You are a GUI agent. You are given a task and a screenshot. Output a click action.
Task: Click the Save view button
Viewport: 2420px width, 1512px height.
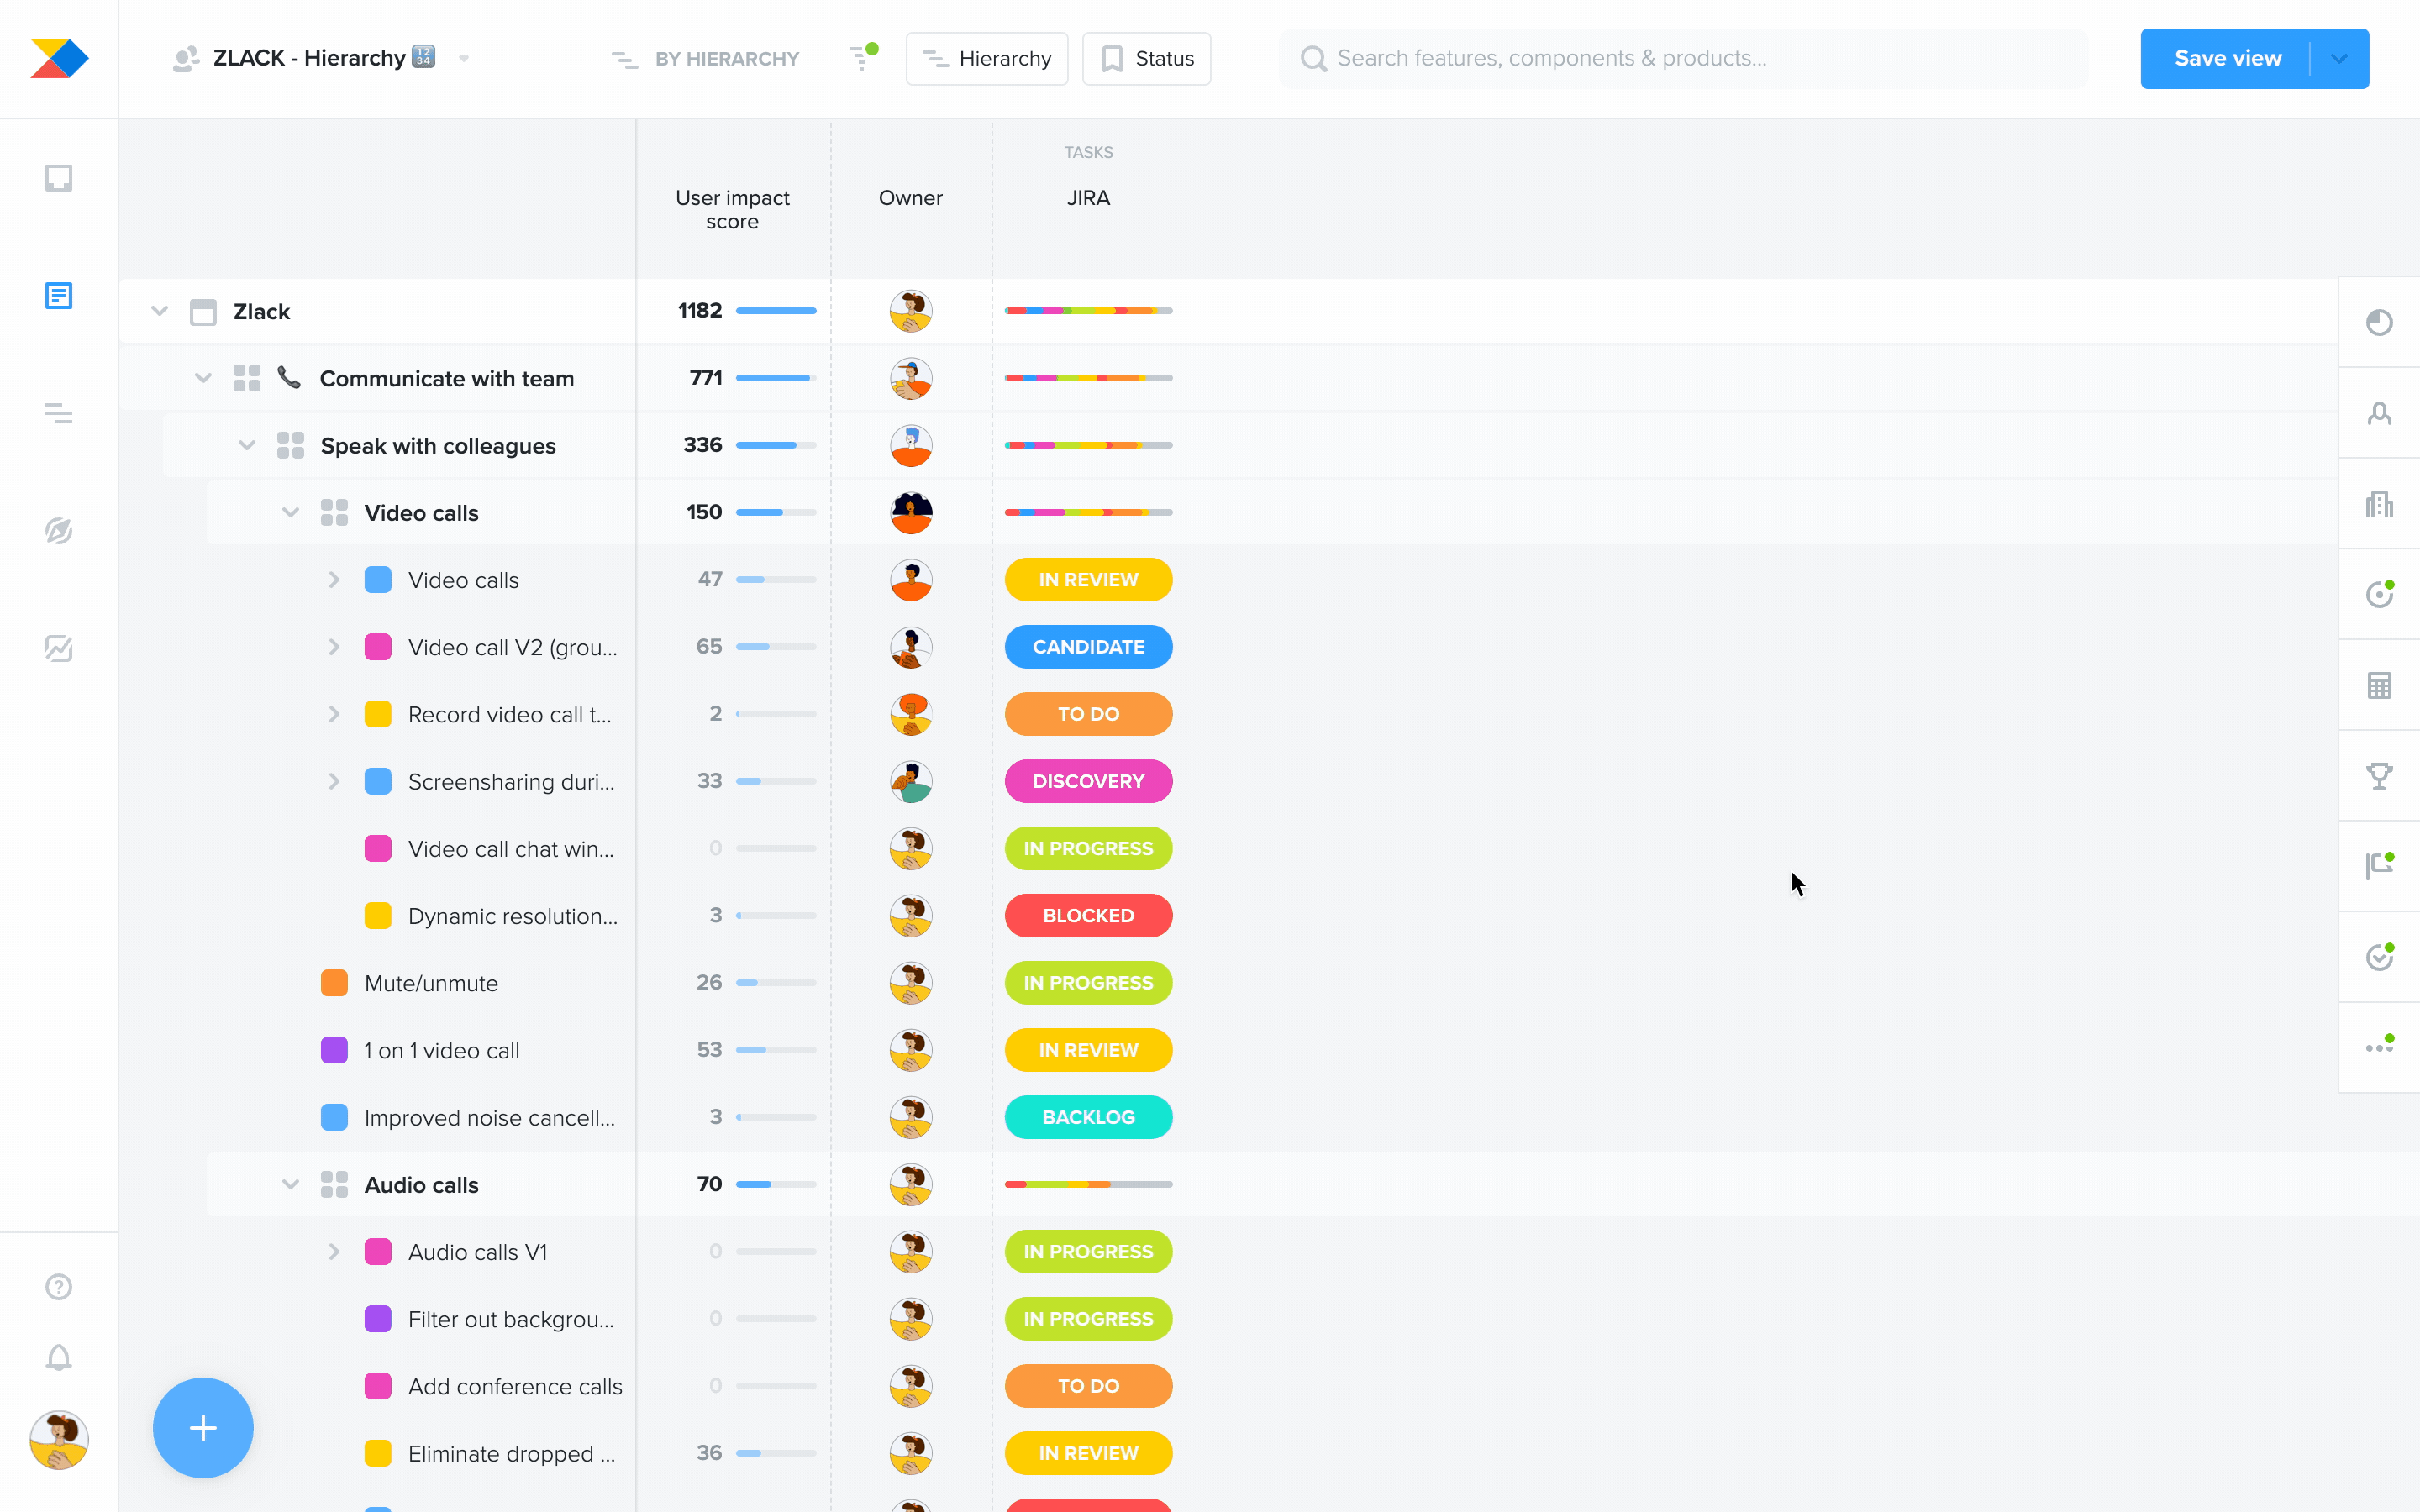pyautogui.click(x=2227, y=59)
